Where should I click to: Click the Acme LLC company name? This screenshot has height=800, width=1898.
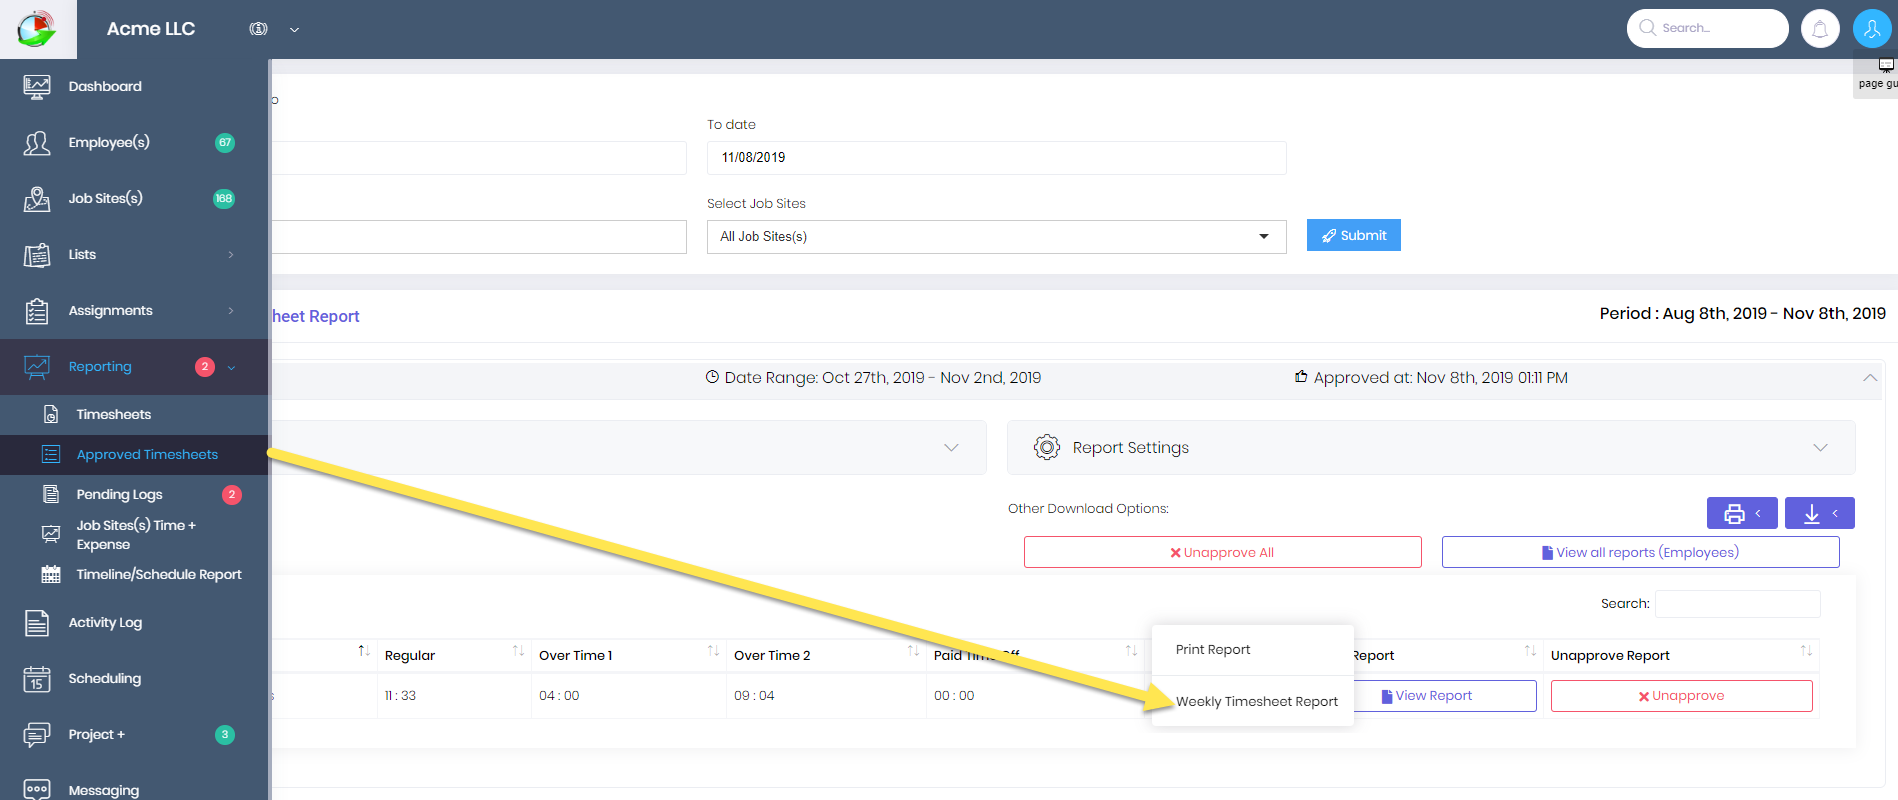coord(151,29)
